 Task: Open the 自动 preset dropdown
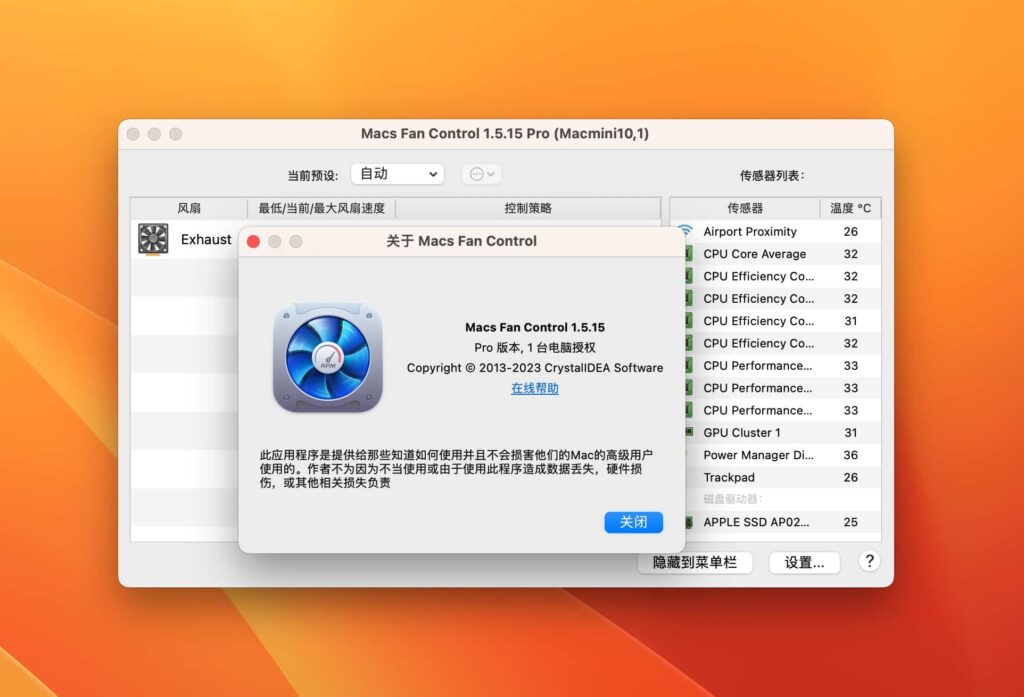tap(396, 173)
